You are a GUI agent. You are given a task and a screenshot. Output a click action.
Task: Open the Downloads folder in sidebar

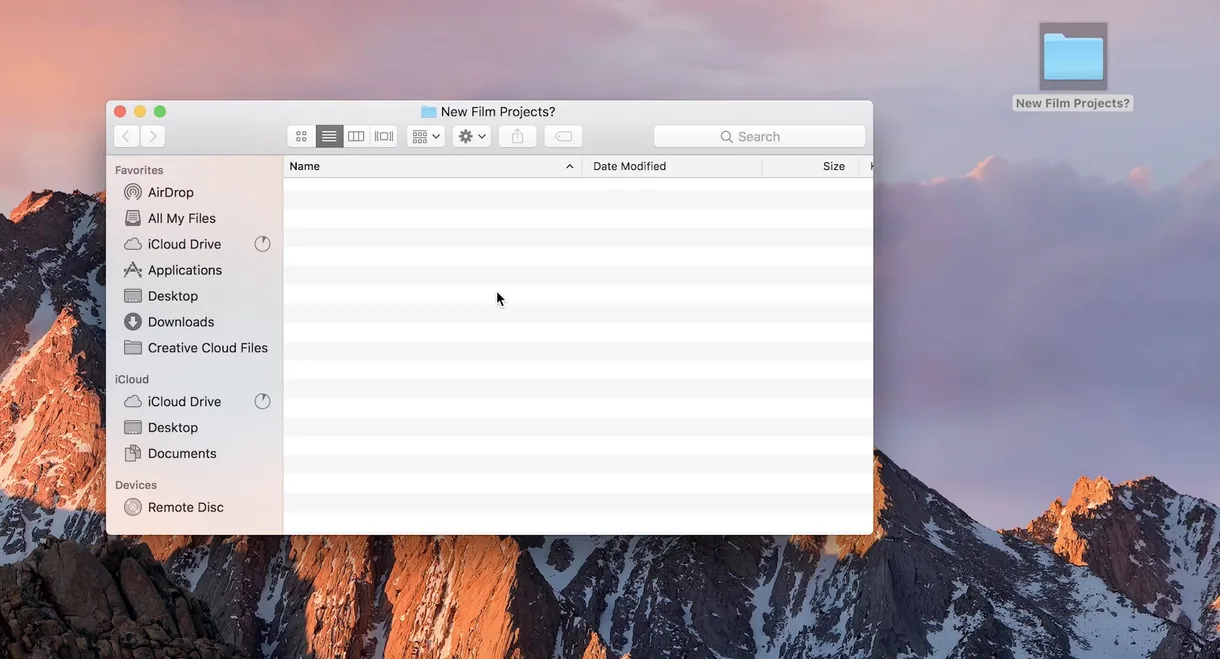click(x=180, y=322)
